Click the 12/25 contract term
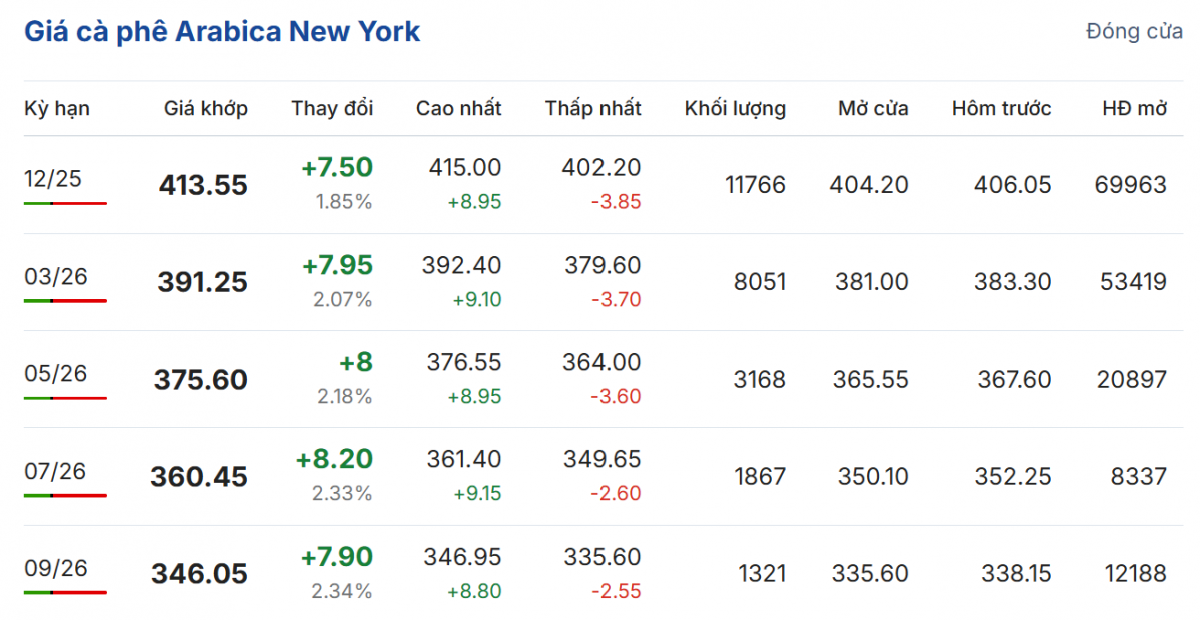1200x620 pixels. [53, 179]
